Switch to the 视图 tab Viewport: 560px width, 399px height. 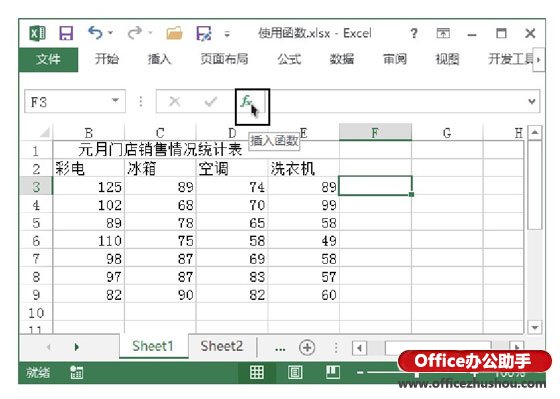(x=447, y=59)
